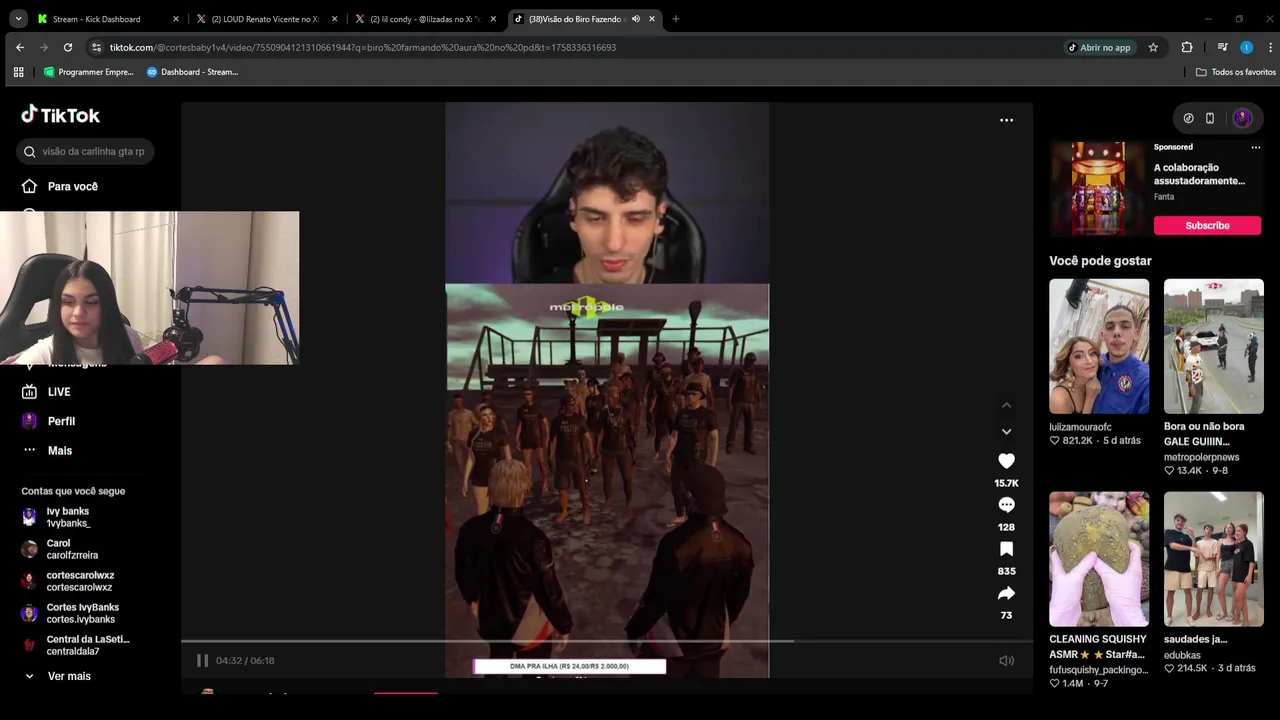
Task: Click the phone app icon in top-right pill
Action: (1209, 118)
